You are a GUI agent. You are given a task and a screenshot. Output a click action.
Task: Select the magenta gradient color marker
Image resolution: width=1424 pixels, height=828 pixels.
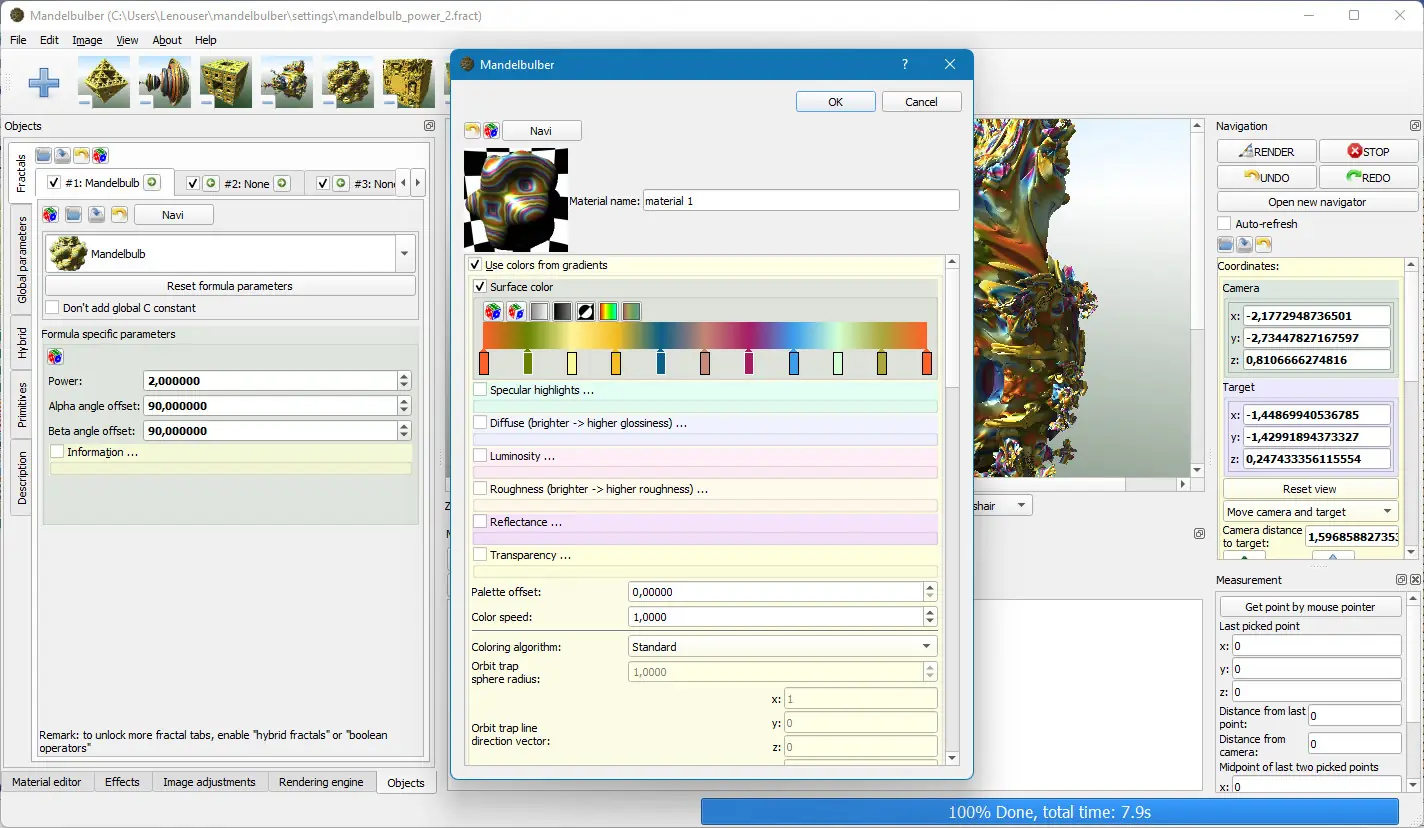coord(749,362)
